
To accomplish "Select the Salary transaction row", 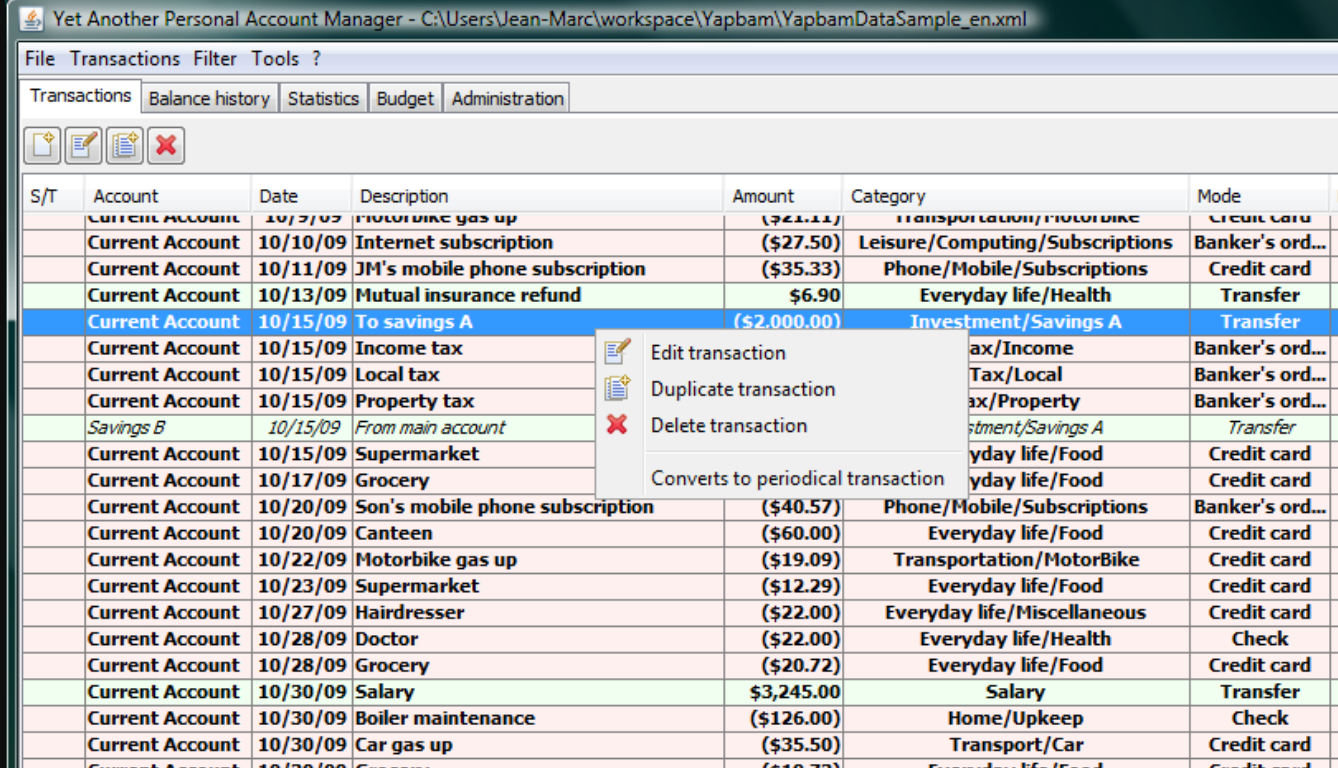I will coord(385,692).
